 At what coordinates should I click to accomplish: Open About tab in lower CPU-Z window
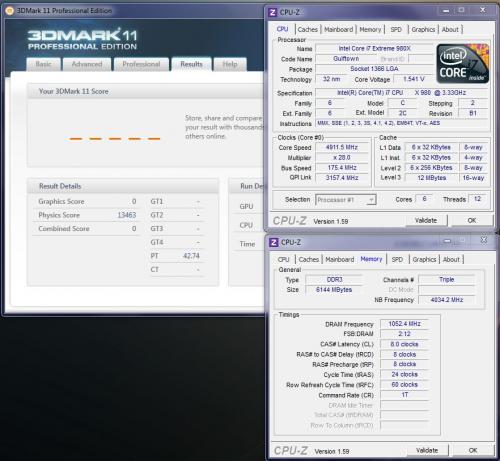[x=451, y=260]
